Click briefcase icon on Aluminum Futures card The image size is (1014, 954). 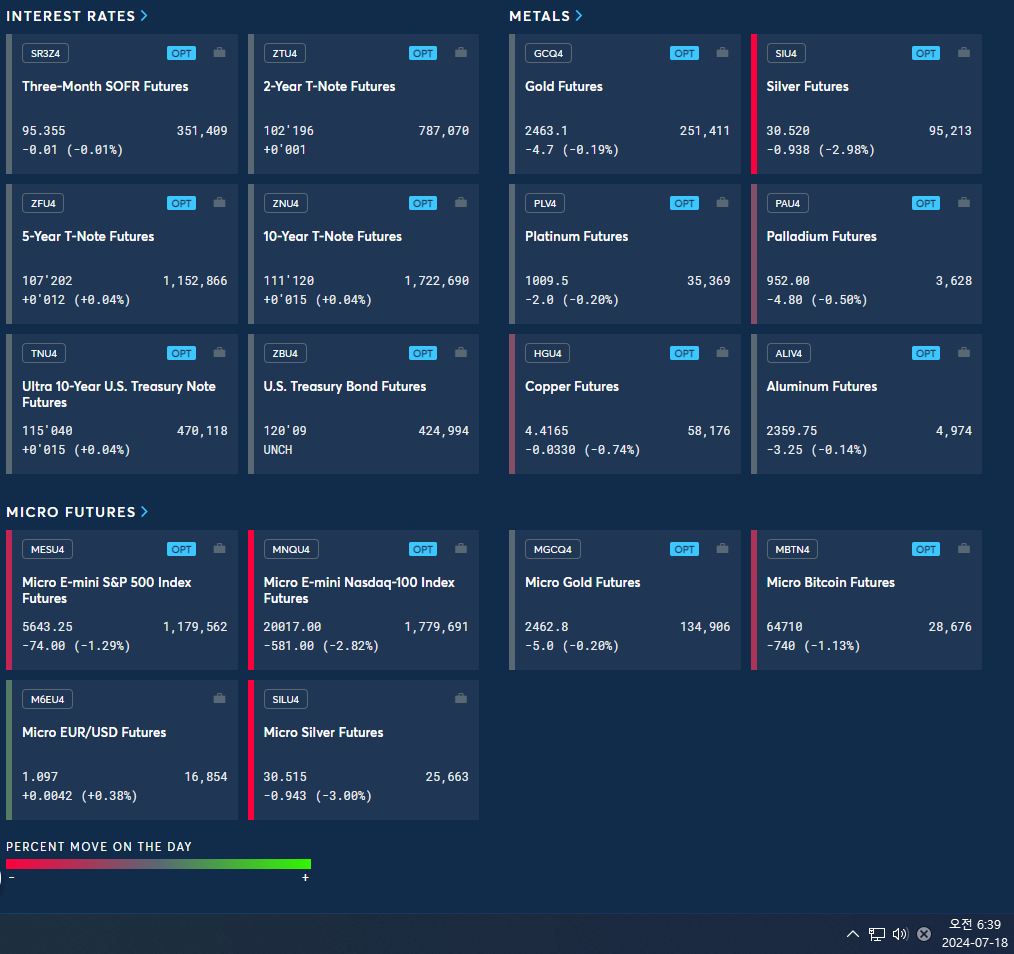[x=964, y=352]
